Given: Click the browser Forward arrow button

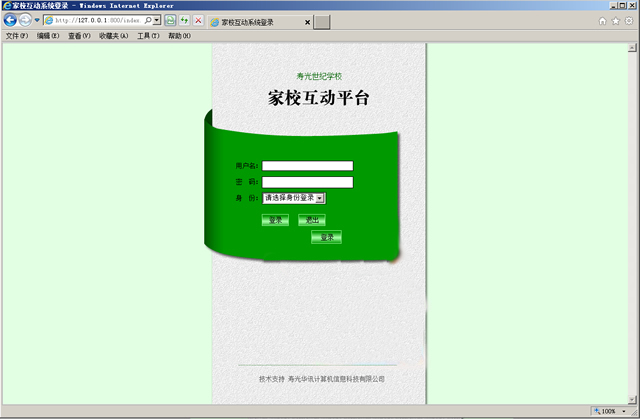Looking at the screenshot, I should 26,20.
